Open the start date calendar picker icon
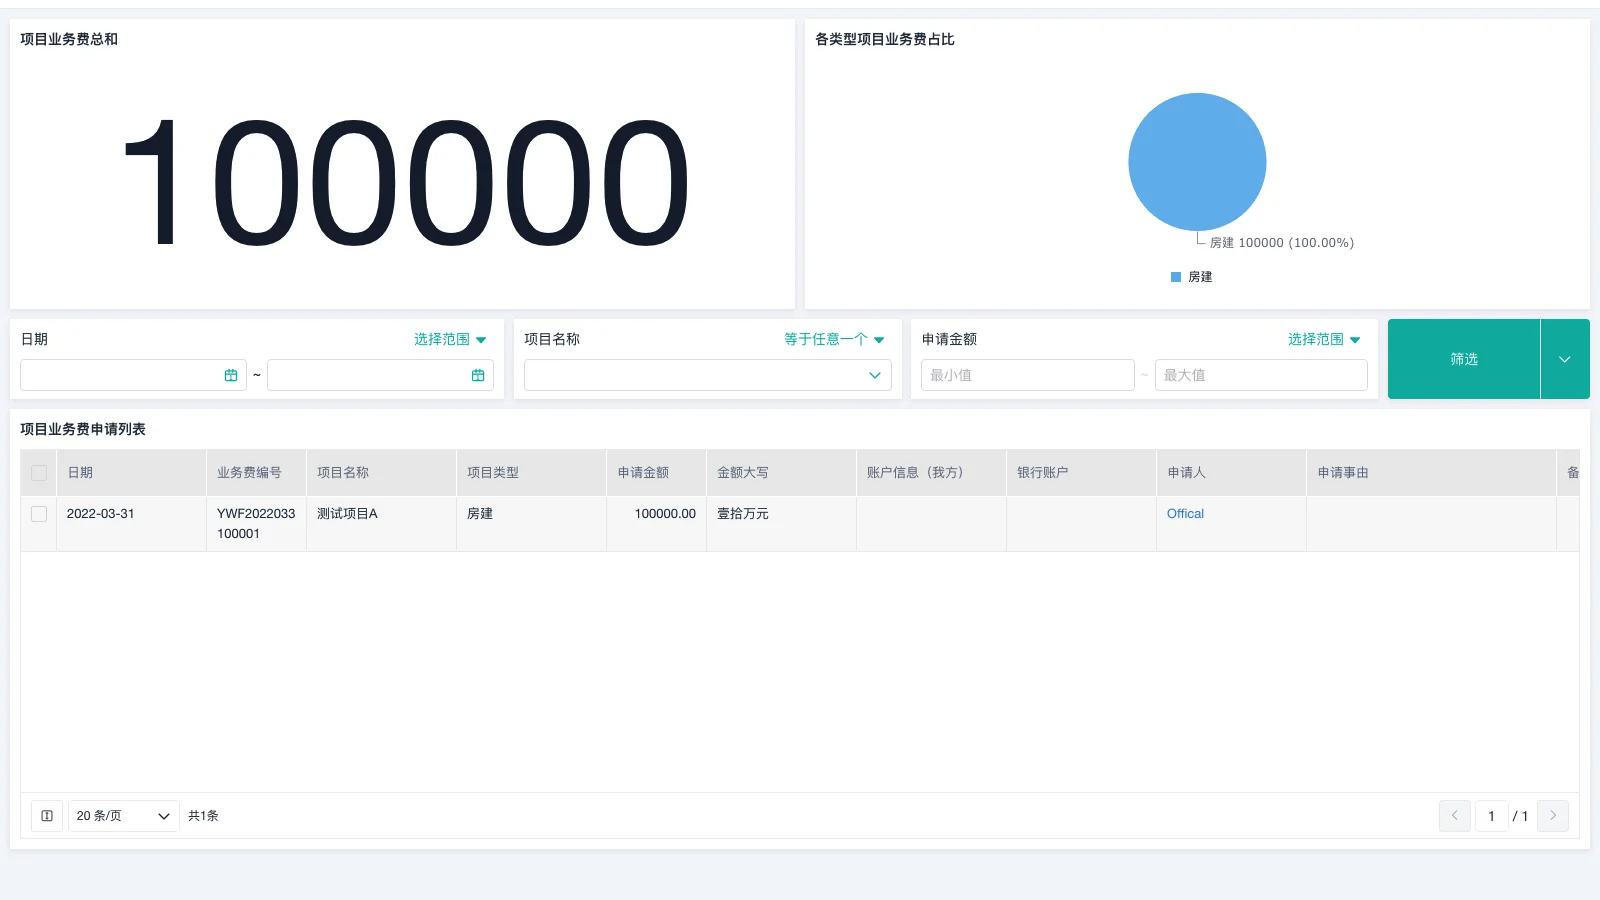1600x900 pixels. coord(231,375)
